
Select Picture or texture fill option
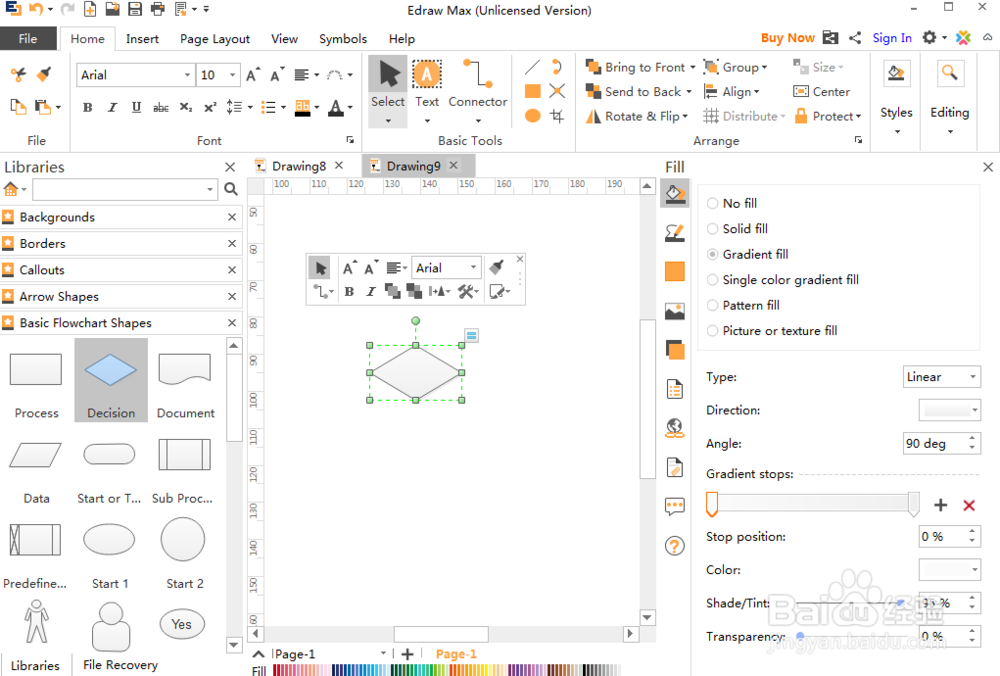(x=772, y=330)
